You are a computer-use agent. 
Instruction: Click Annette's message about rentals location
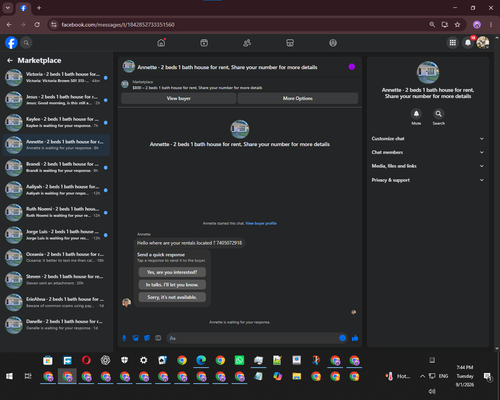pos(189,243)
